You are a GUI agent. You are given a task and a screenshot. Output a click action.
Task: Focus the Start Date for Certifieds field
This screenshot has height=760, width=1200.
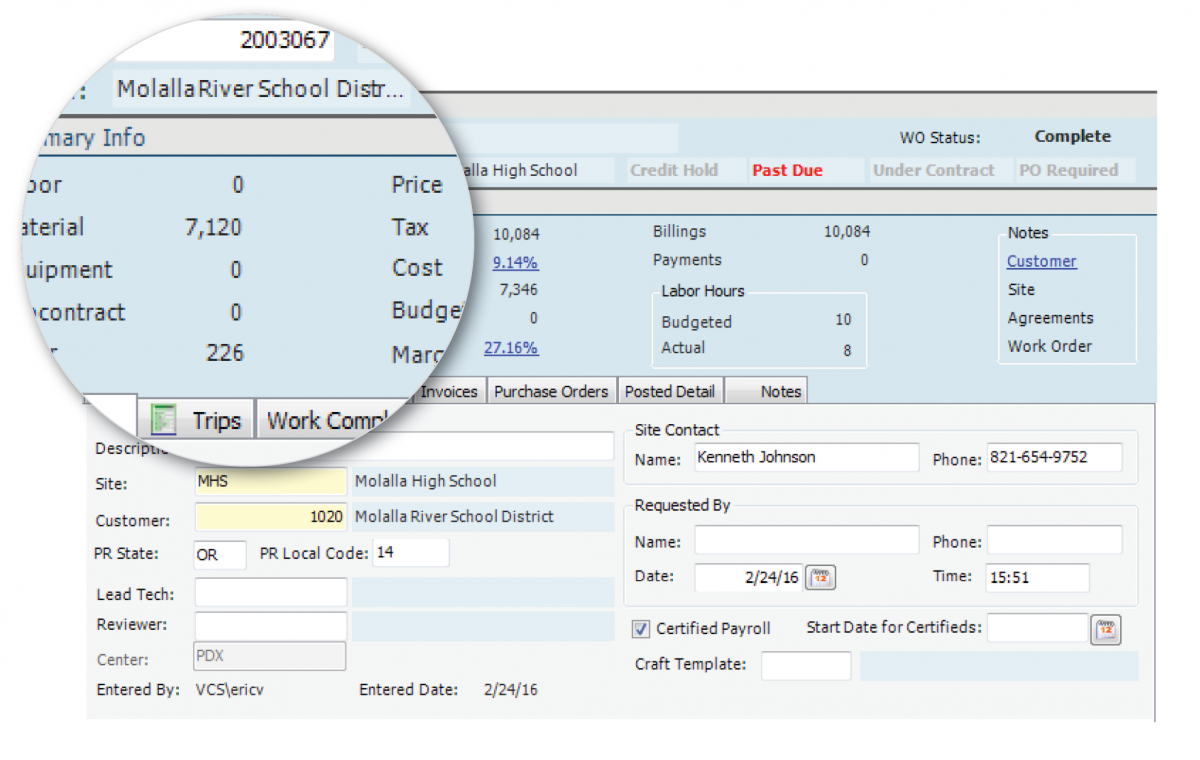(1038, 628)
